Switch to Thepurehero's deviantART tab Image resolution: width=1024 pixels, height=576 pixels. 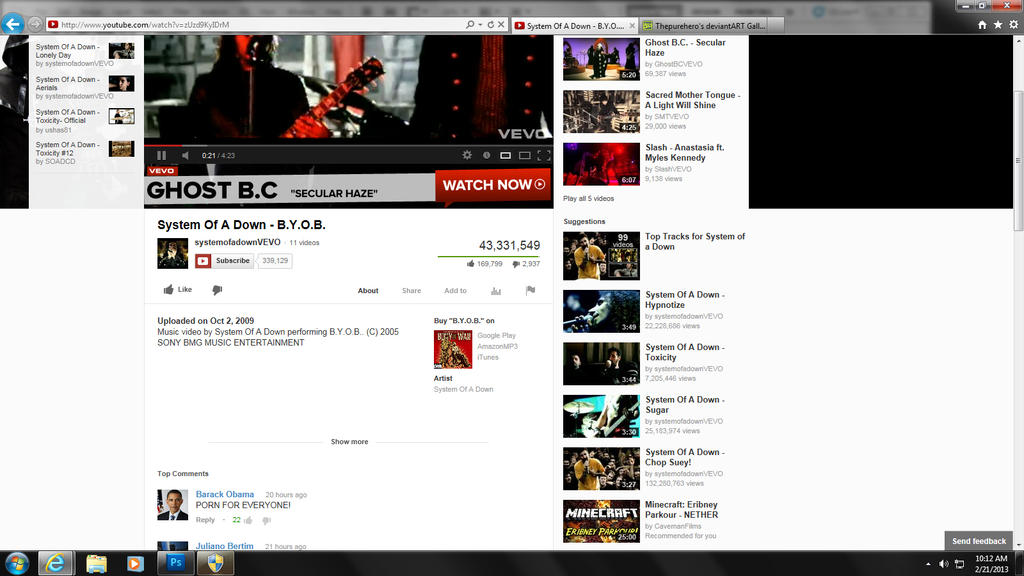click(704, 25)
